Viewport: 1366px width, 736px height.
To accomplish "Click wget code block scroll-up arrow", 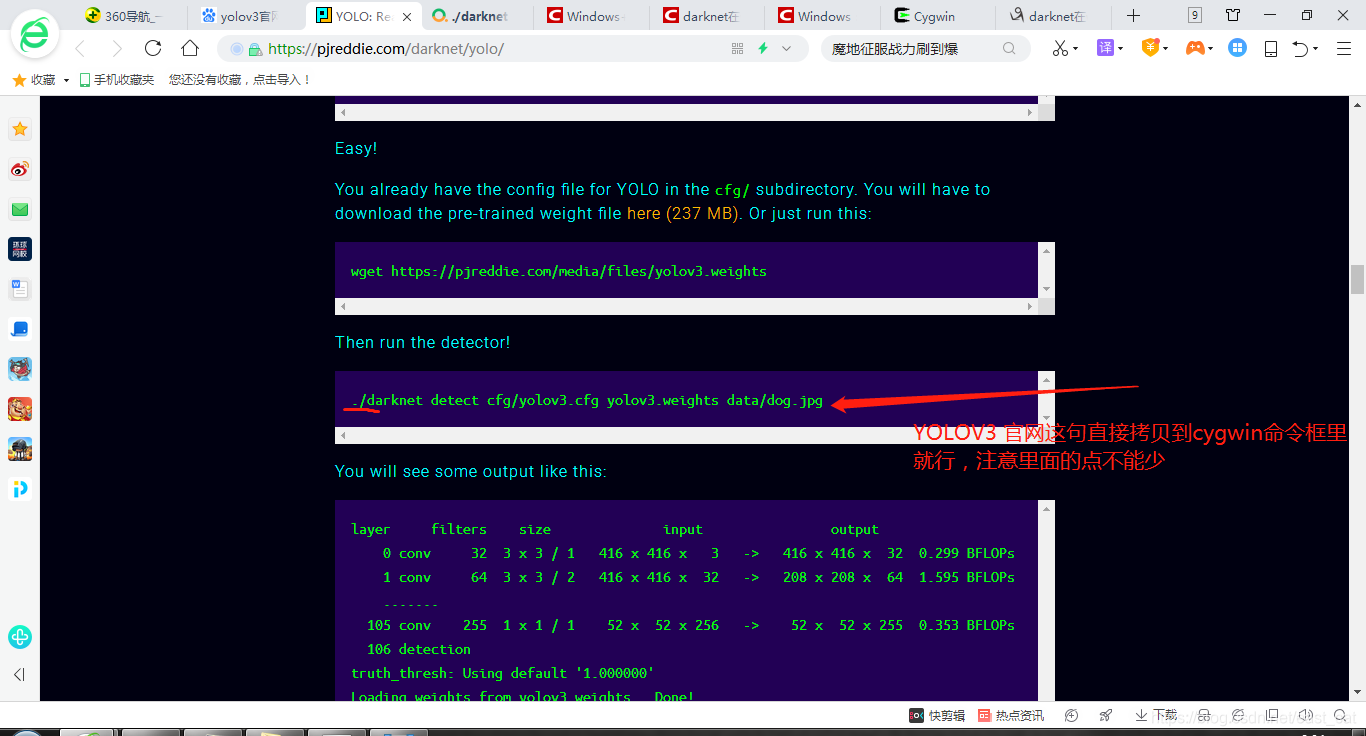I will click(1047, 250).
